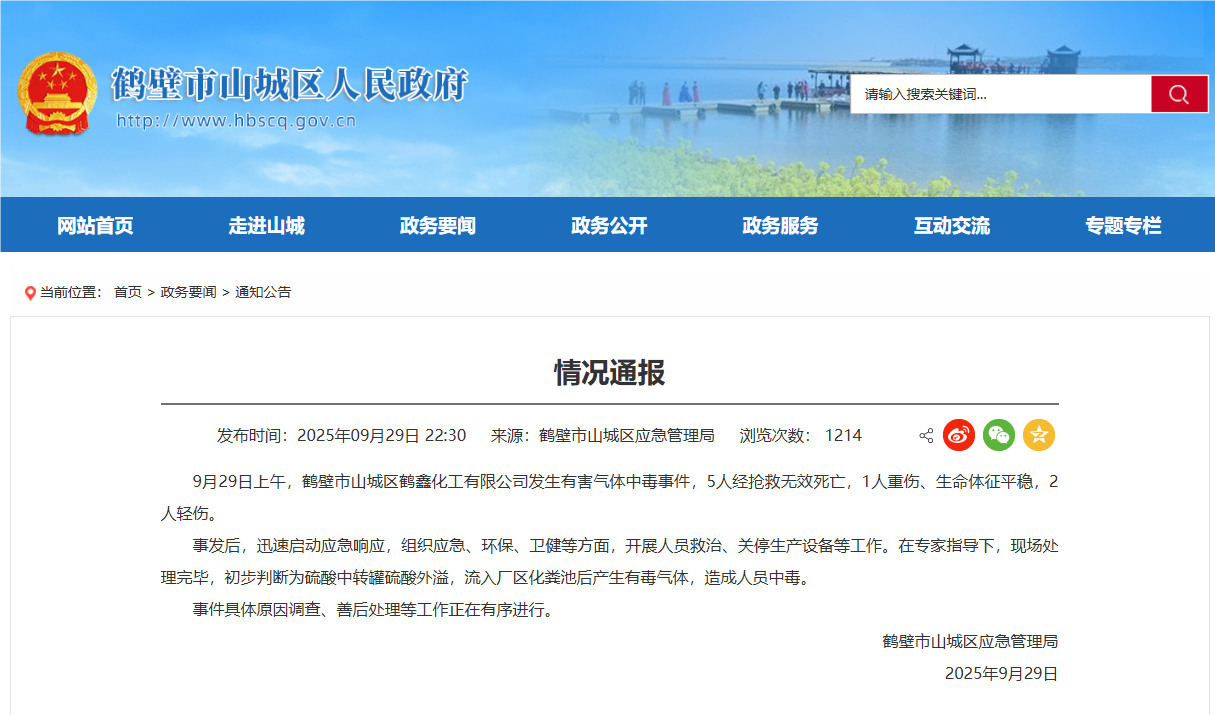Image resolution: width=1215 pixels, height=715 pixels.
Task: Click the red search magnifier button
Action: [1179, 94]
